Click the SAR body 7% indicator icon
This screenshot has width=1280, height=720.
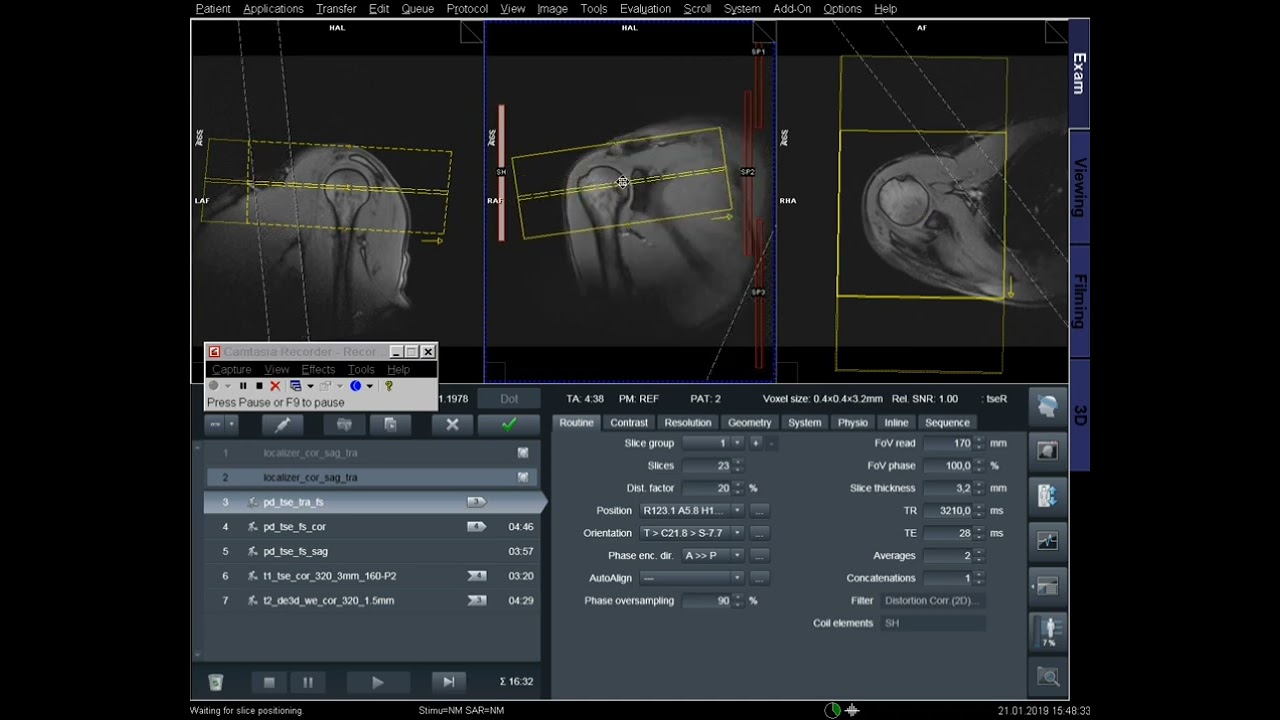(1047, 632)
